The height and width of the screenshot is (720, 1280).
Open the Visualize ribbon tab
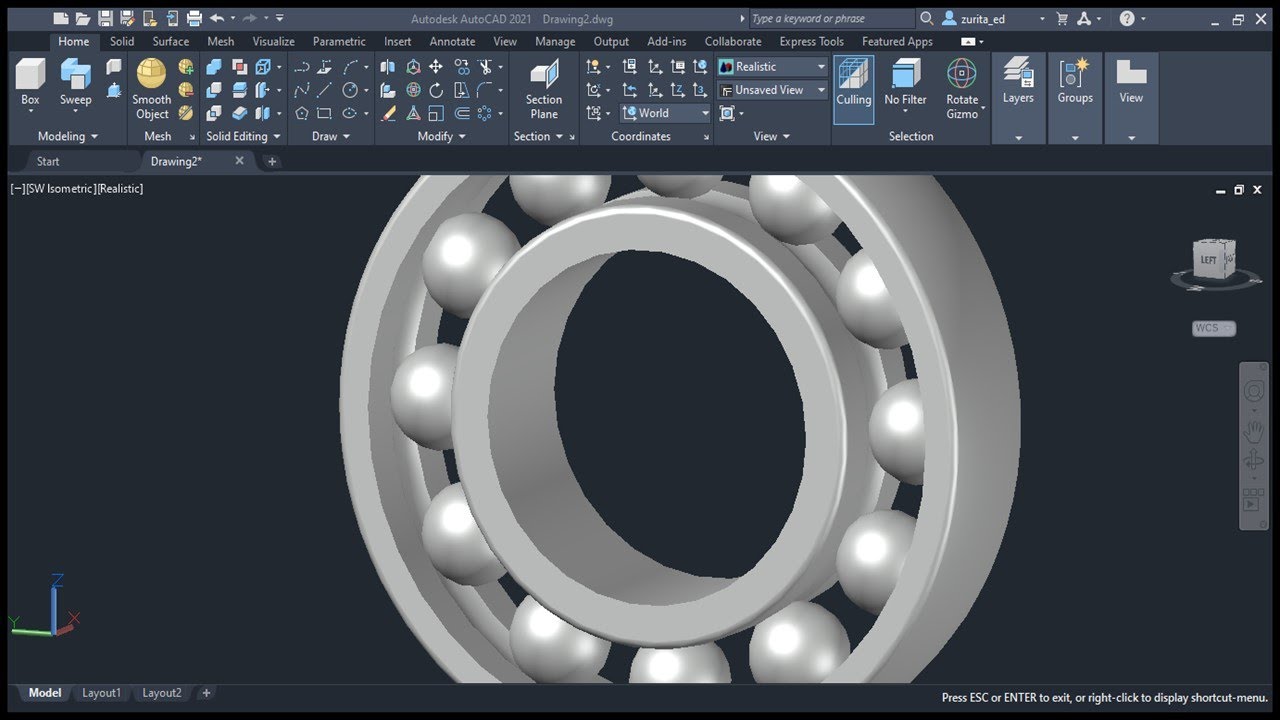pyautogui.click(x=273, y=41)
